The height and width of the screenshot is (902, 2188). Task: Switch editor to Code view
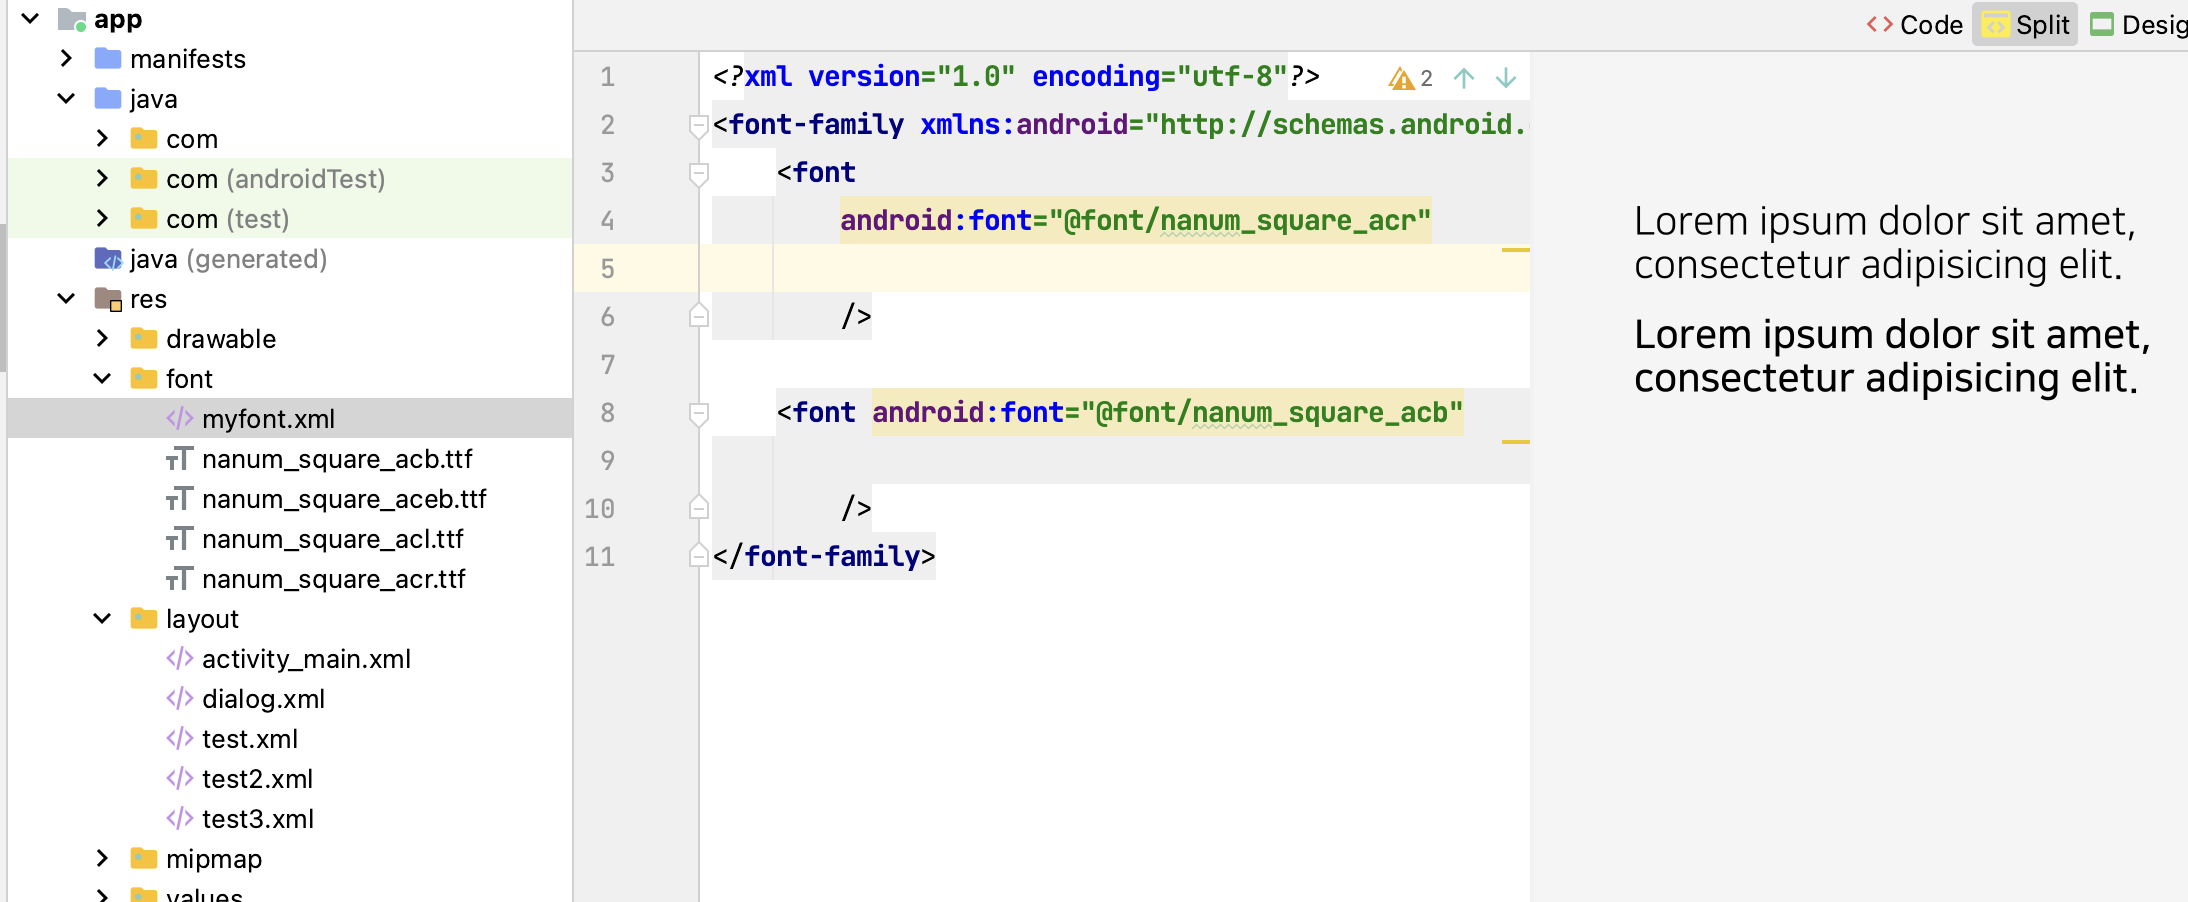(1914, 25)
